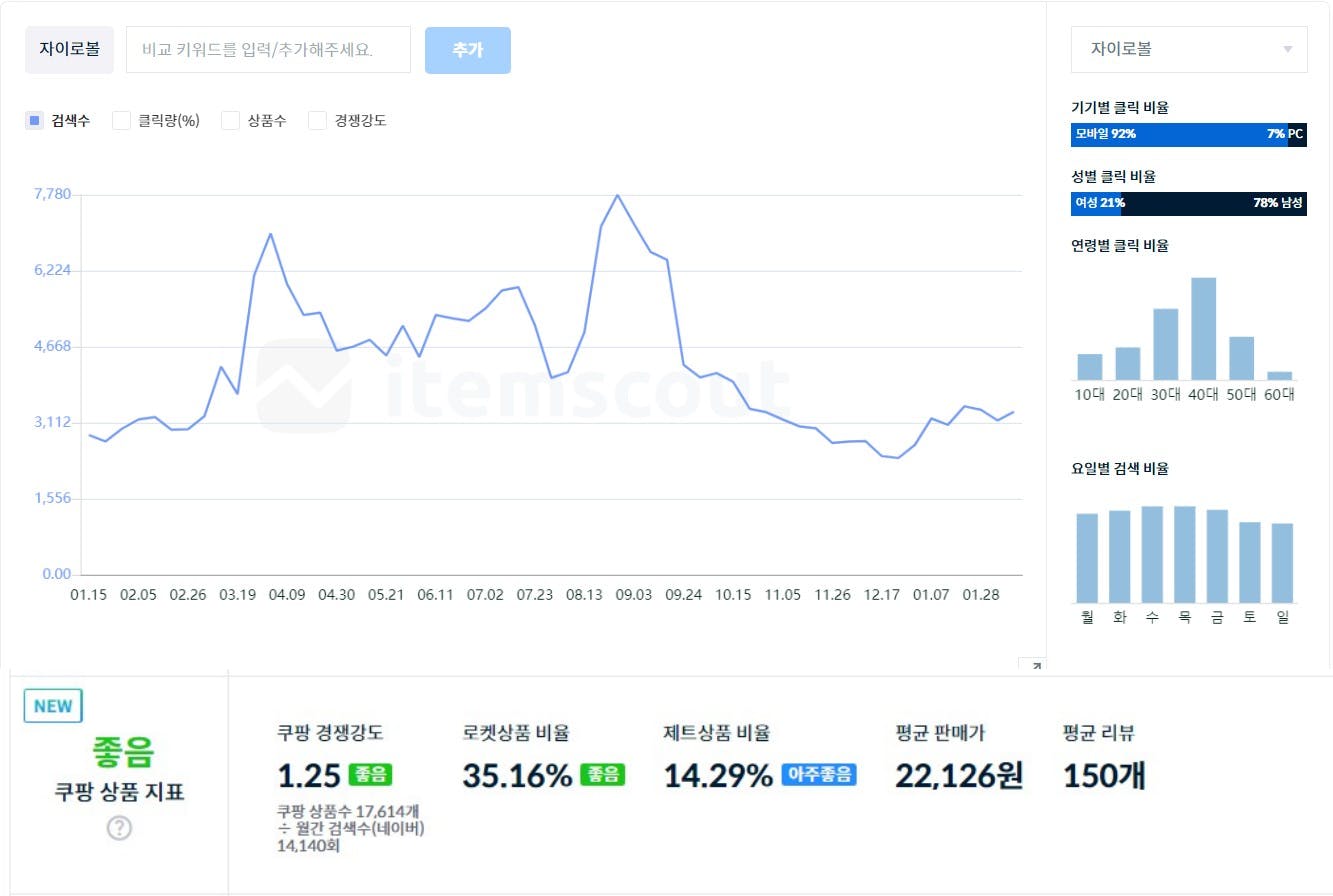Screen dimensions: 1333x896
Task: Enable the 클릭량(%) checkbox
Action: (x=121, y=121)
